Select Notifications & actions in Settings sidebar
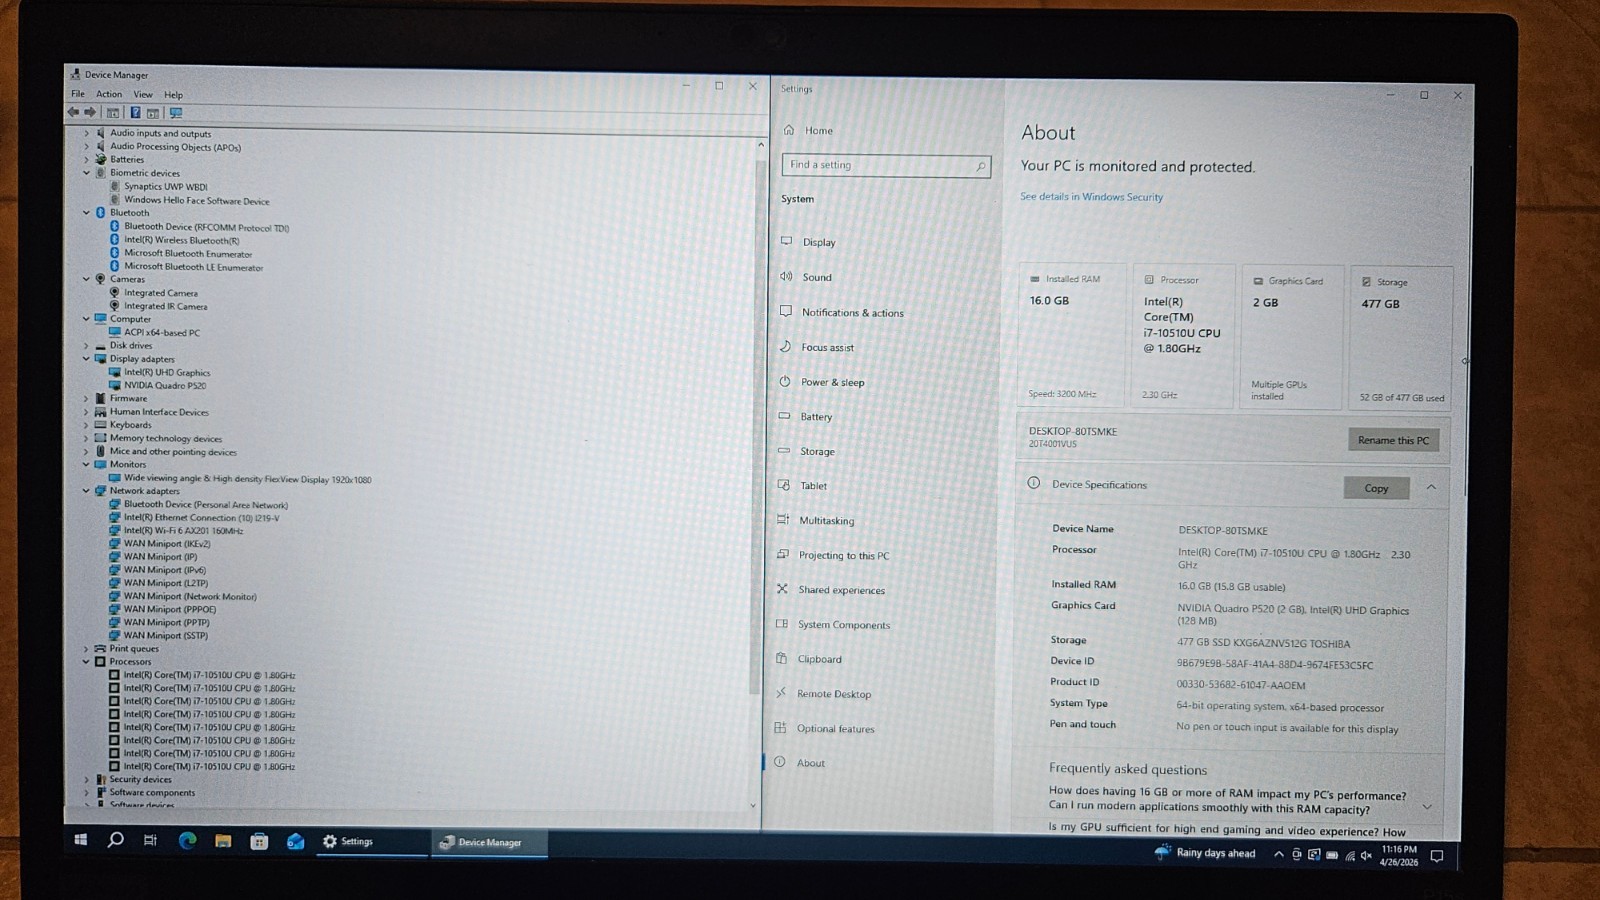The image size is (1600, 900). [852, 312]
